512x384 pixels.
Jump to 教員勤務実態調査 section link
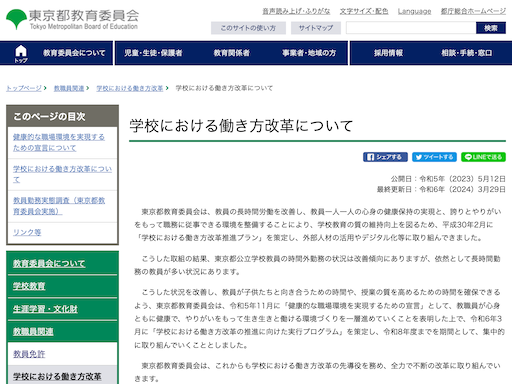point(59,206)
